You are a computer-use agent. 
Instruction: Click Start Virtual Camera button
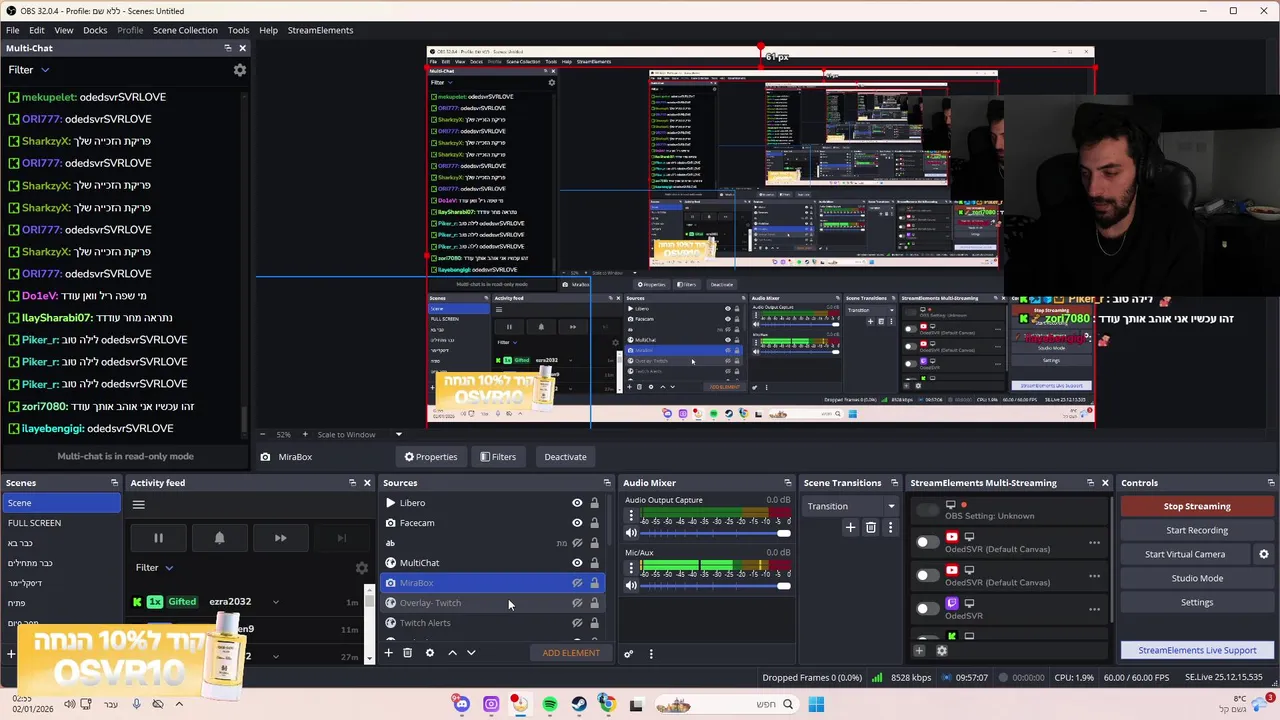click(x=1185, y=554)
